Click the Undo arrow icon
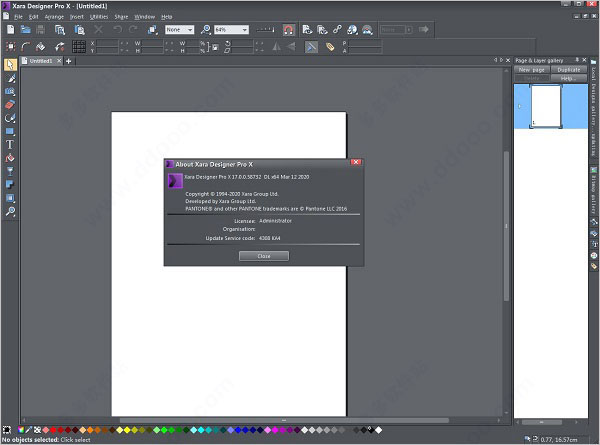This screenshot has width=600, height=445. pos(117,29)
